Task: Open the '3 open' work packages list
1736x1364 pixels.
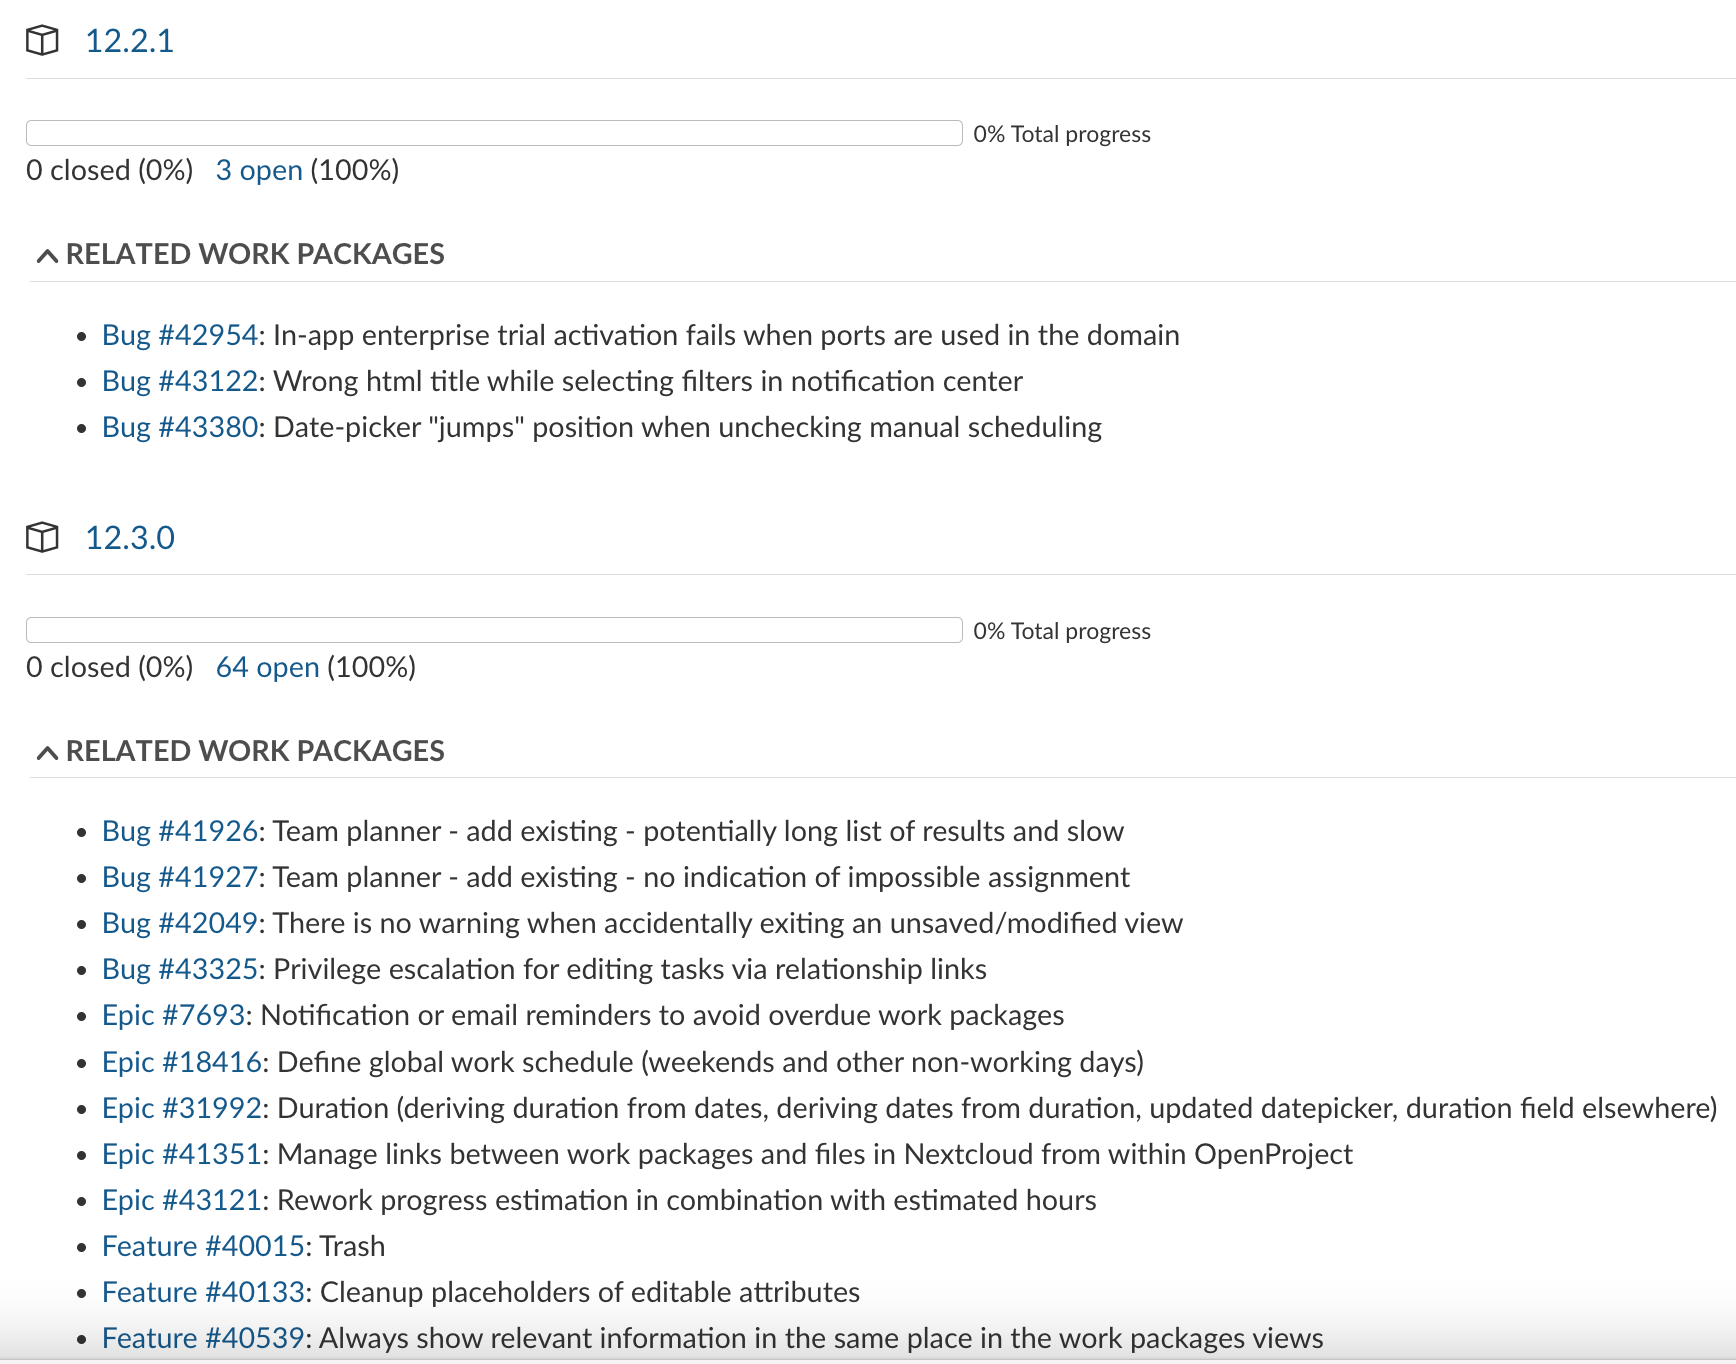Action: pyautogui.click(x=259, y=170)
